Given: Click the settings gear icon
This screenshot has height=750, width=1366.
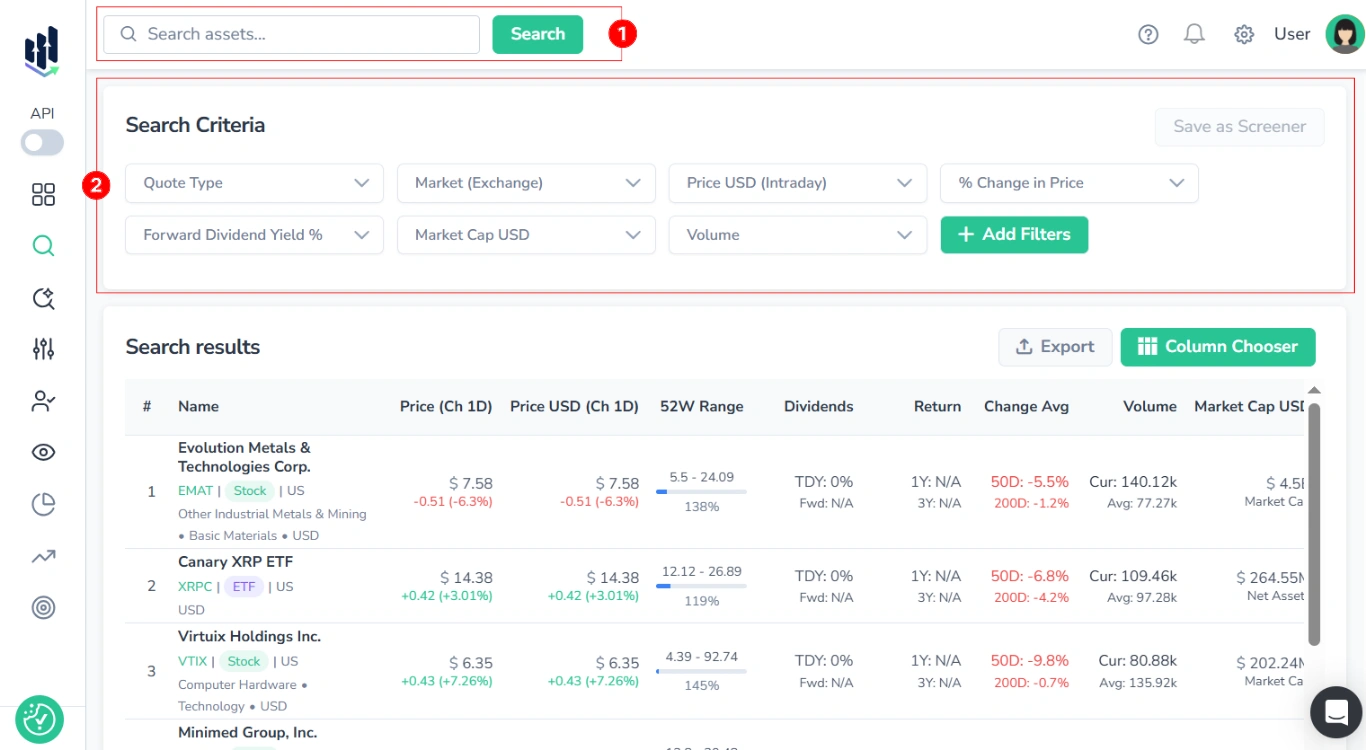Looking at the screenshot, I should [1244, 33].
